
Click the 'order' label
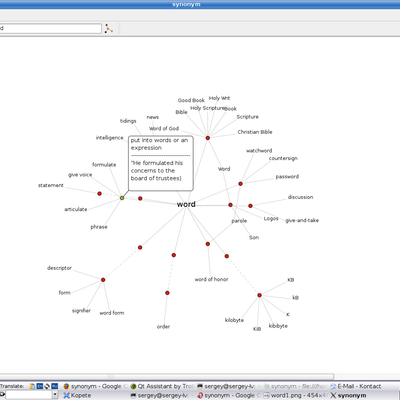[163, 327]
